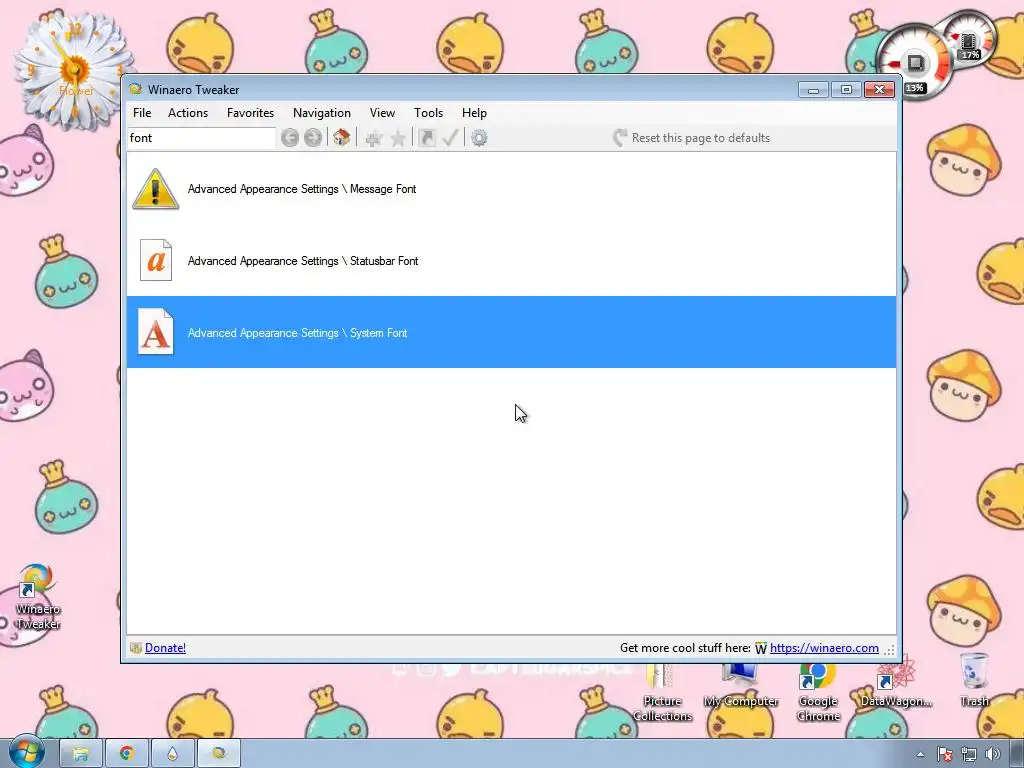Click the Forward navigation arrow icon
This screenshot has height=768, width=1024.
313,138
